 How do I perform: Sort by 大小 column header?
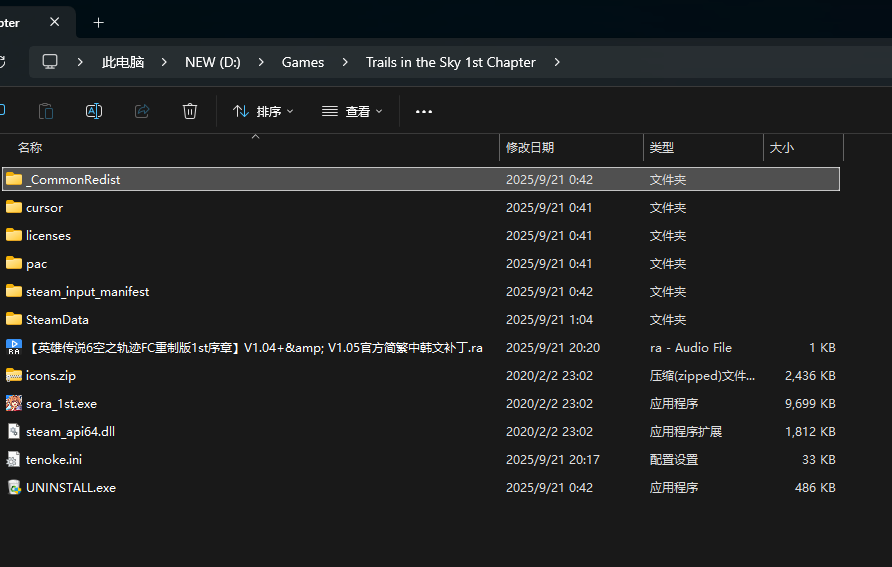(782, 148)
